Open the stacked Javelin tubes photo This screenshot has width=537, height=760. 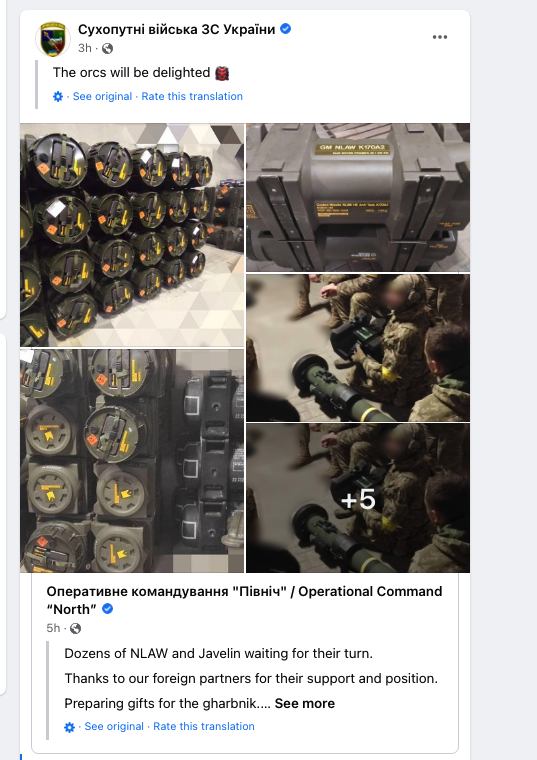[x=132, y=235]
